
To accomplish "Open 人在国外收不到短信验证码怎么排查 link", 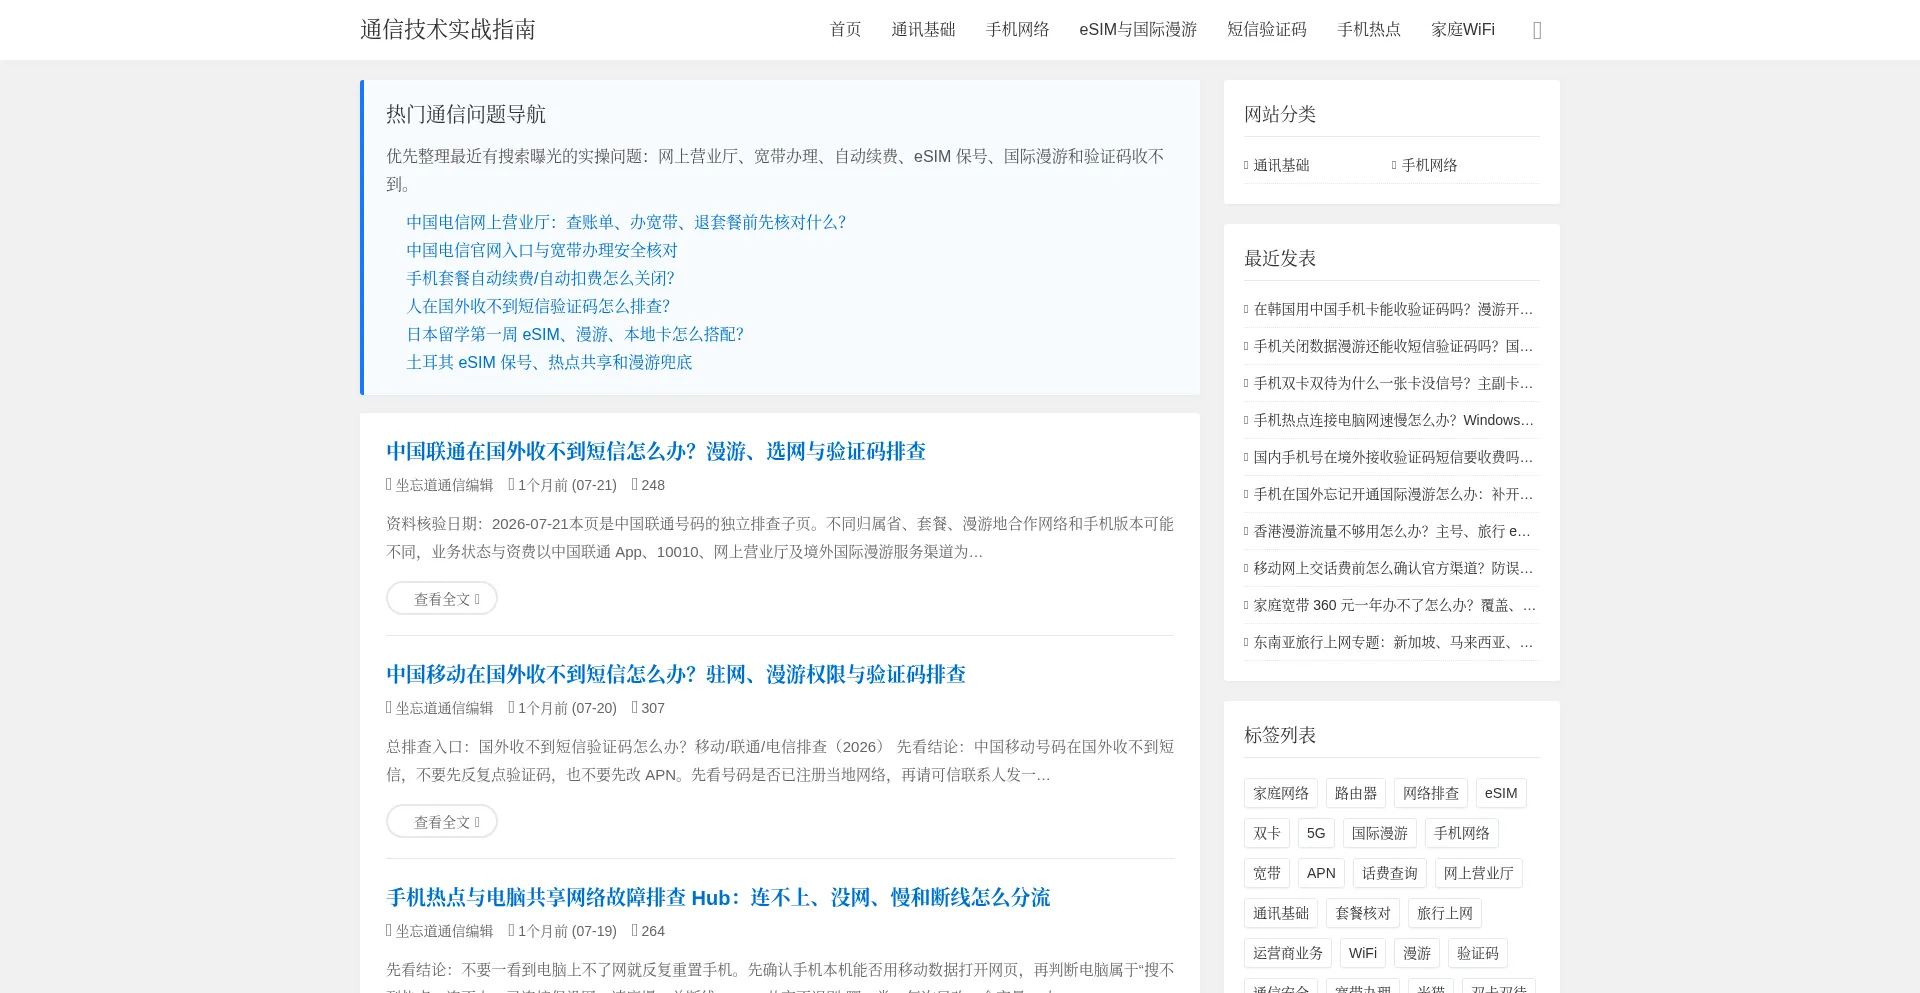I will [538, 306].
